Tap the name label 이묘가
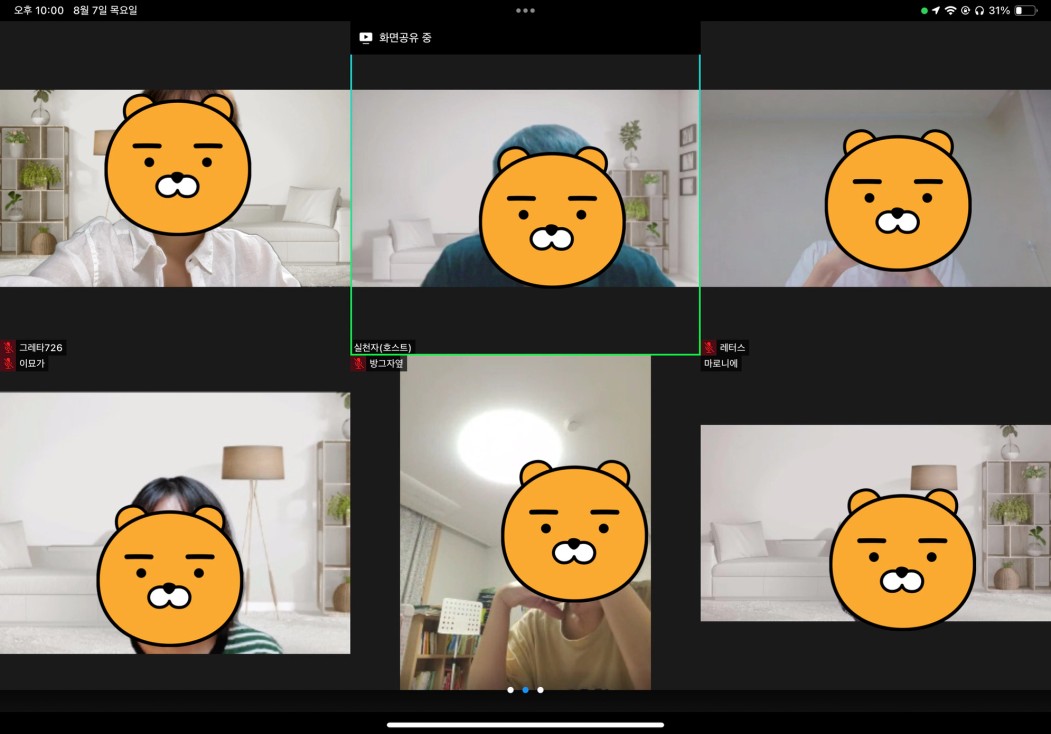The width and height of the screenshot is (1051, 734). tap(32, 363)
